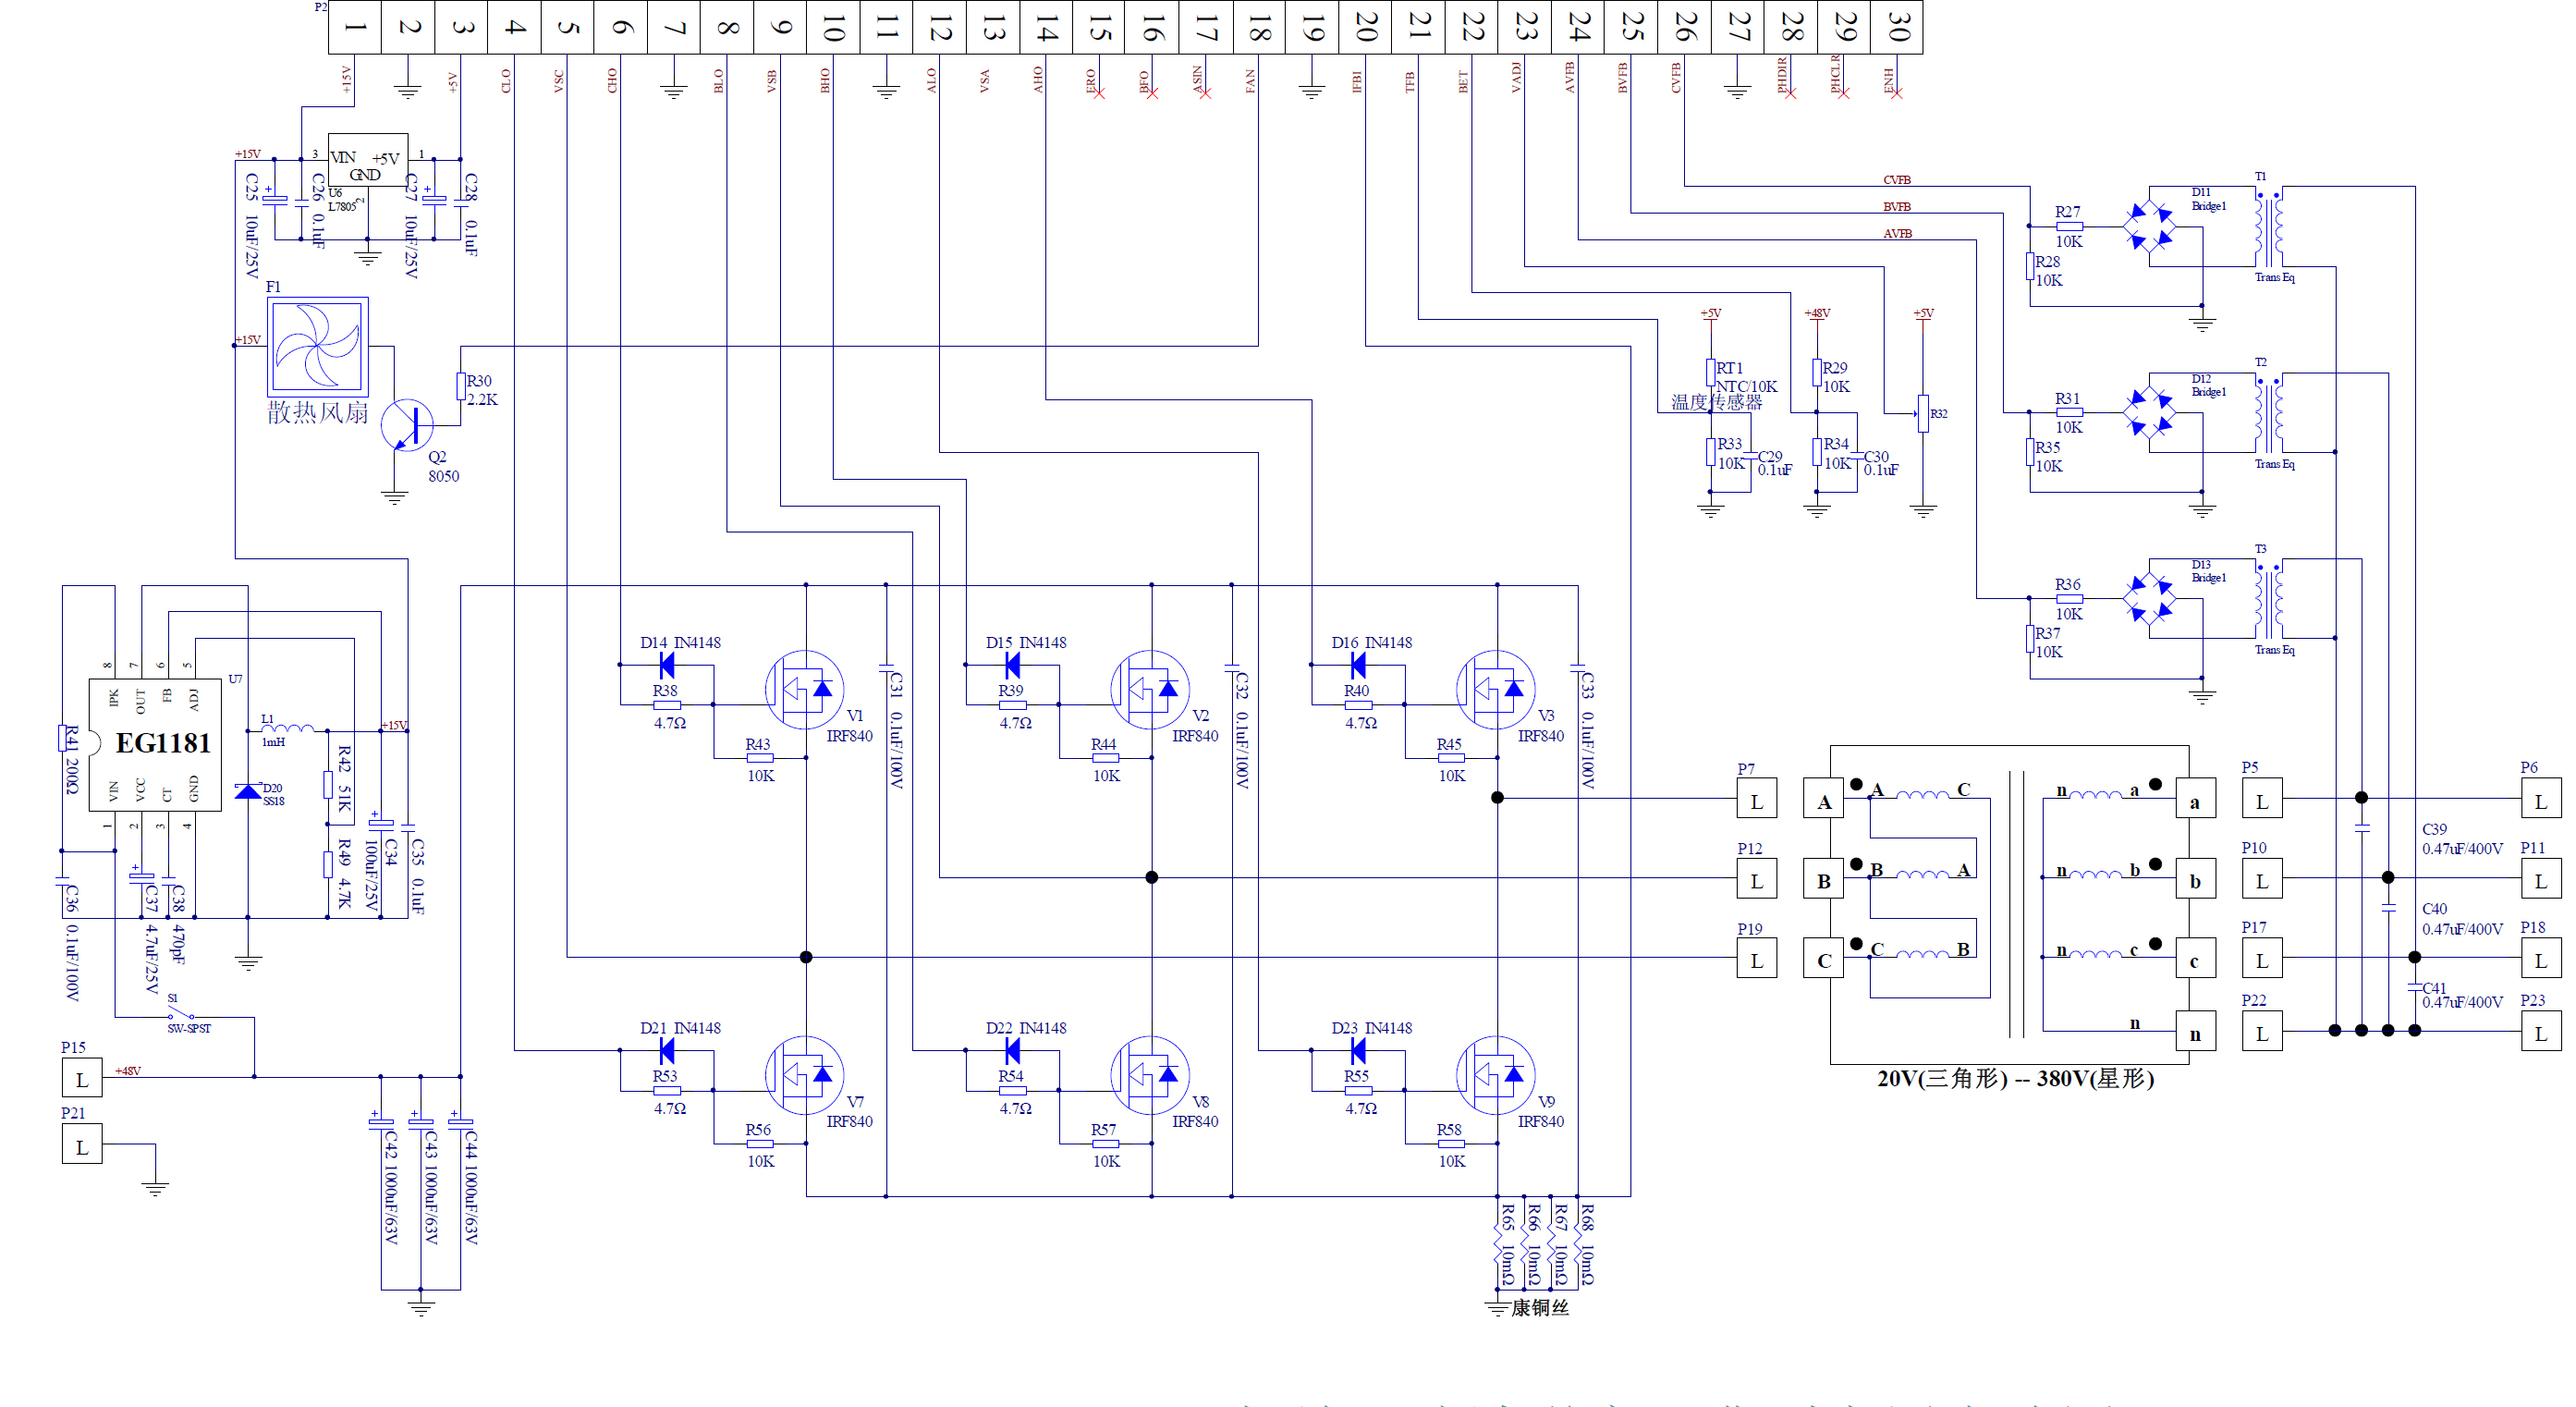The image size is (2576, 1407).
Task: Select the Q2 8050 transistor symbol
Action: [407, 425]
